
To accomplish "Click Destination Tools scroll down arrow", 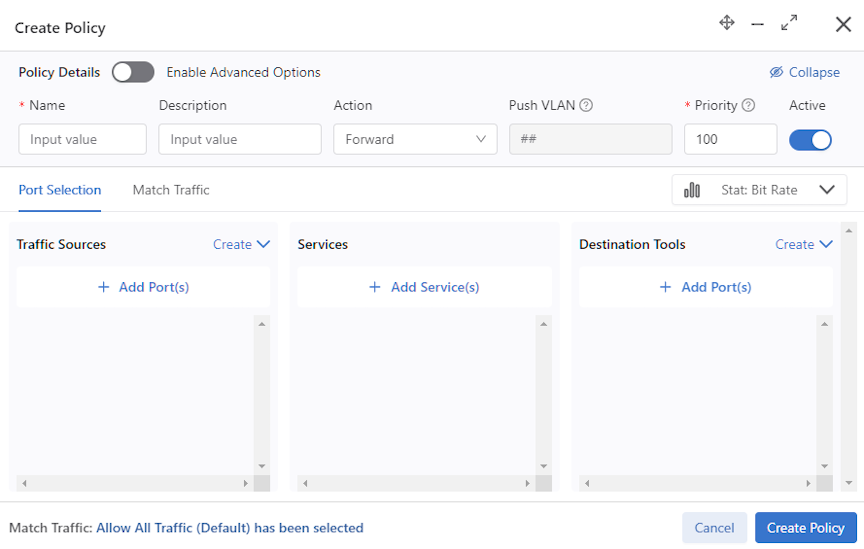I will point(824,466).
